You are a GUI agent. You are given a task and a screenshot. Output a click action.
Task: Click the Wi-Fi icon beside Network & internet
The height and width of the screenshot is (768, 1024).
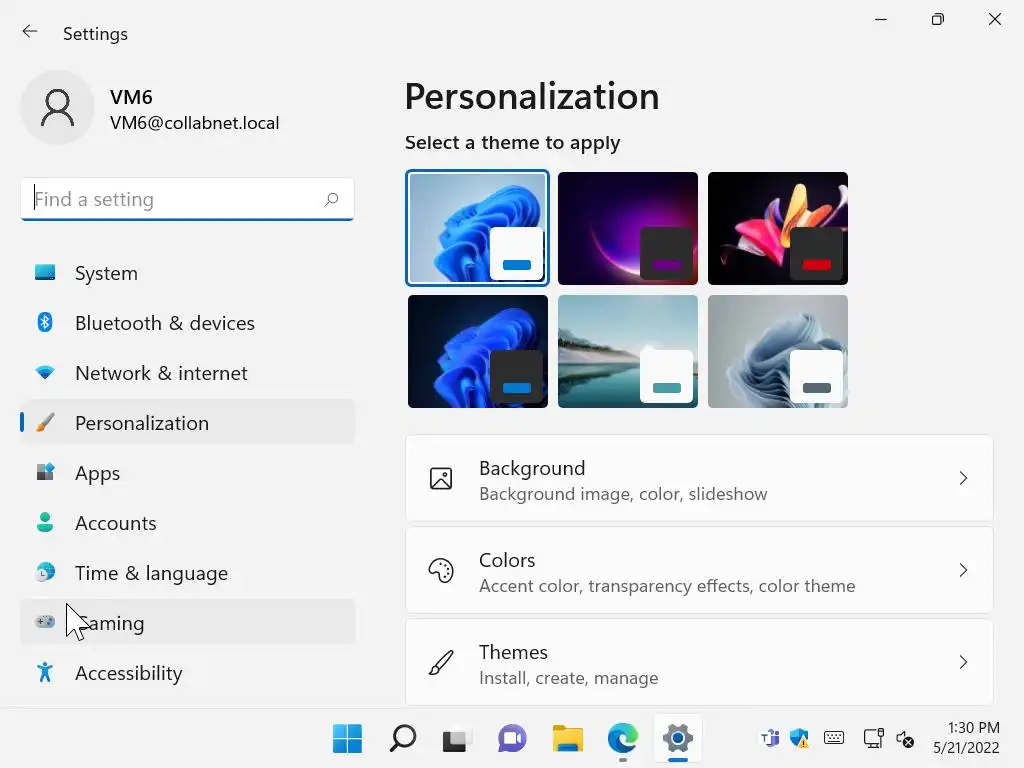click(x=45, y=372)
